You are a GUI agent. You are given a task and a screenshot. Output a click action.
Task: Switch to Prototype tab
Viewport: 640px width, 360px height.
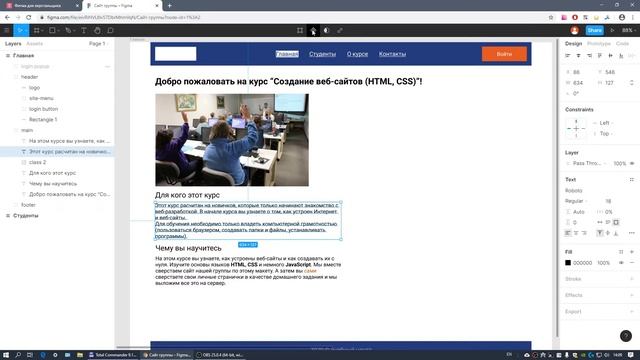coord(598,44)
